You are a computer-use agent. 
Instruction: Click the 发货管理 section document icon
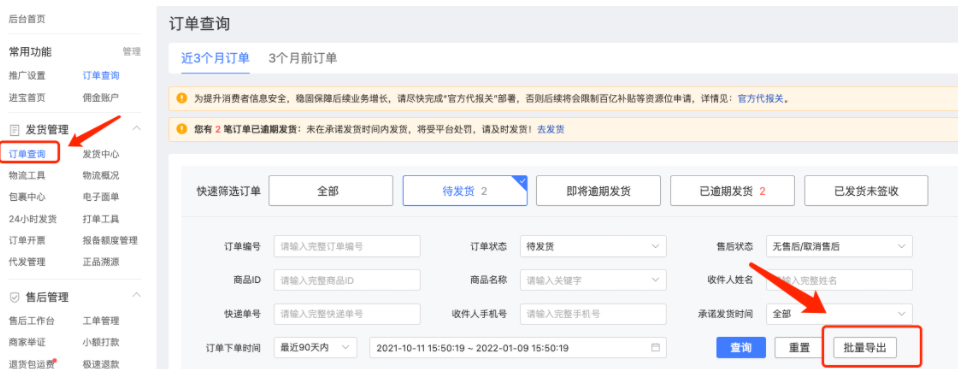15,130
